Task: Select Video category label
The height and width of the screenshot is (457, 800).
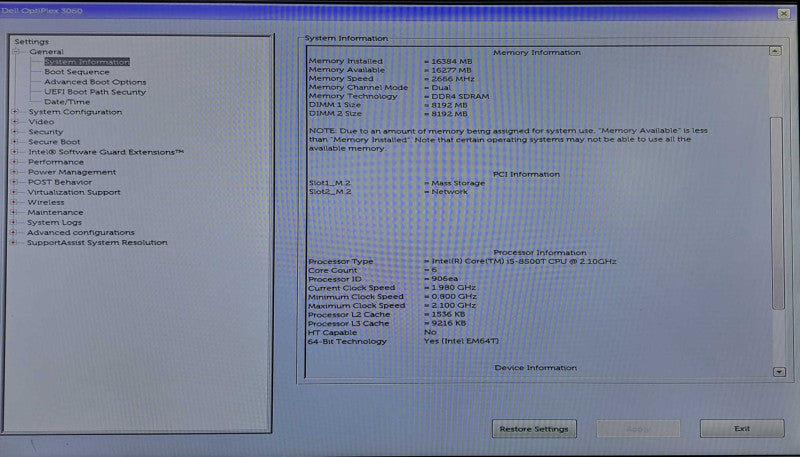Action: 41,122
